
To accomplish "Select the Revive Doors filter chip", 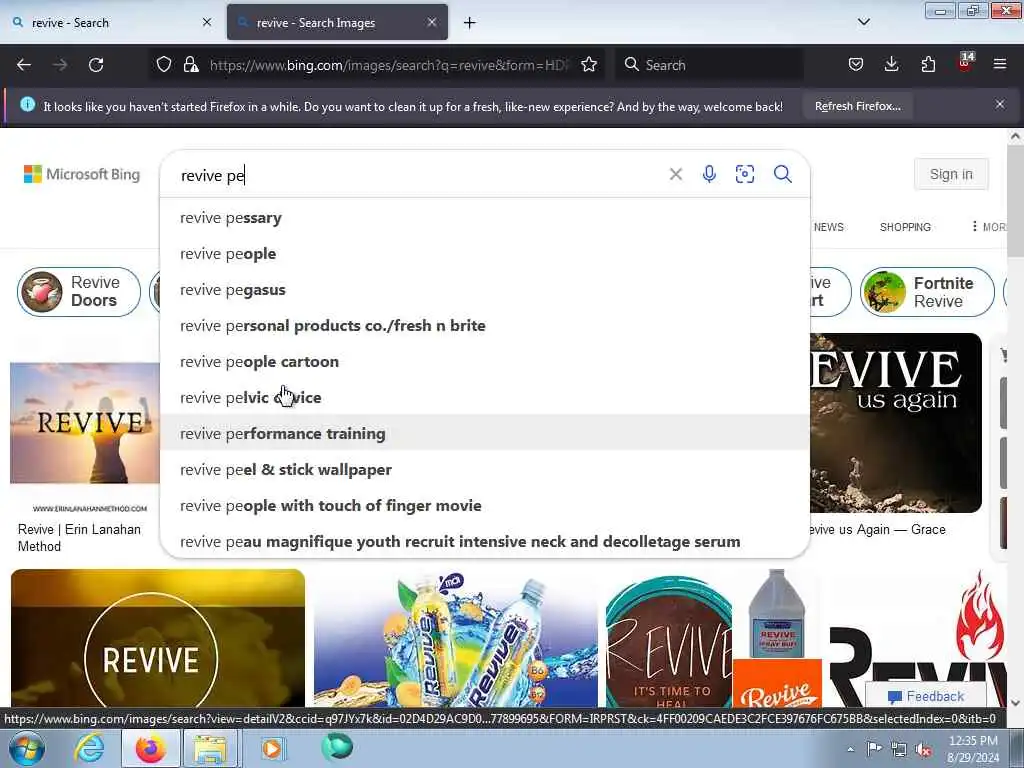I will coord(79,291).
